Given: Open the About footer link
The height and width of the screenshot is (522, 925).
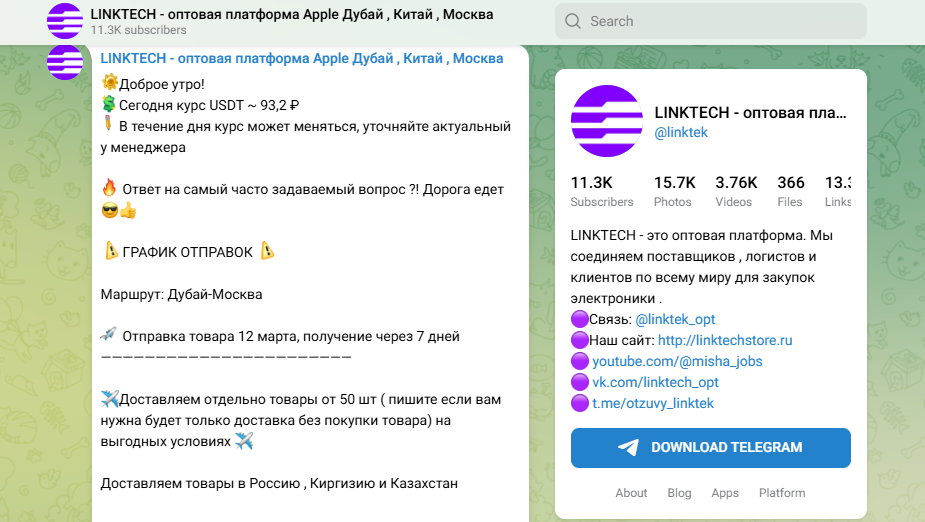Looking at the screenshot, I should [631, 493].
